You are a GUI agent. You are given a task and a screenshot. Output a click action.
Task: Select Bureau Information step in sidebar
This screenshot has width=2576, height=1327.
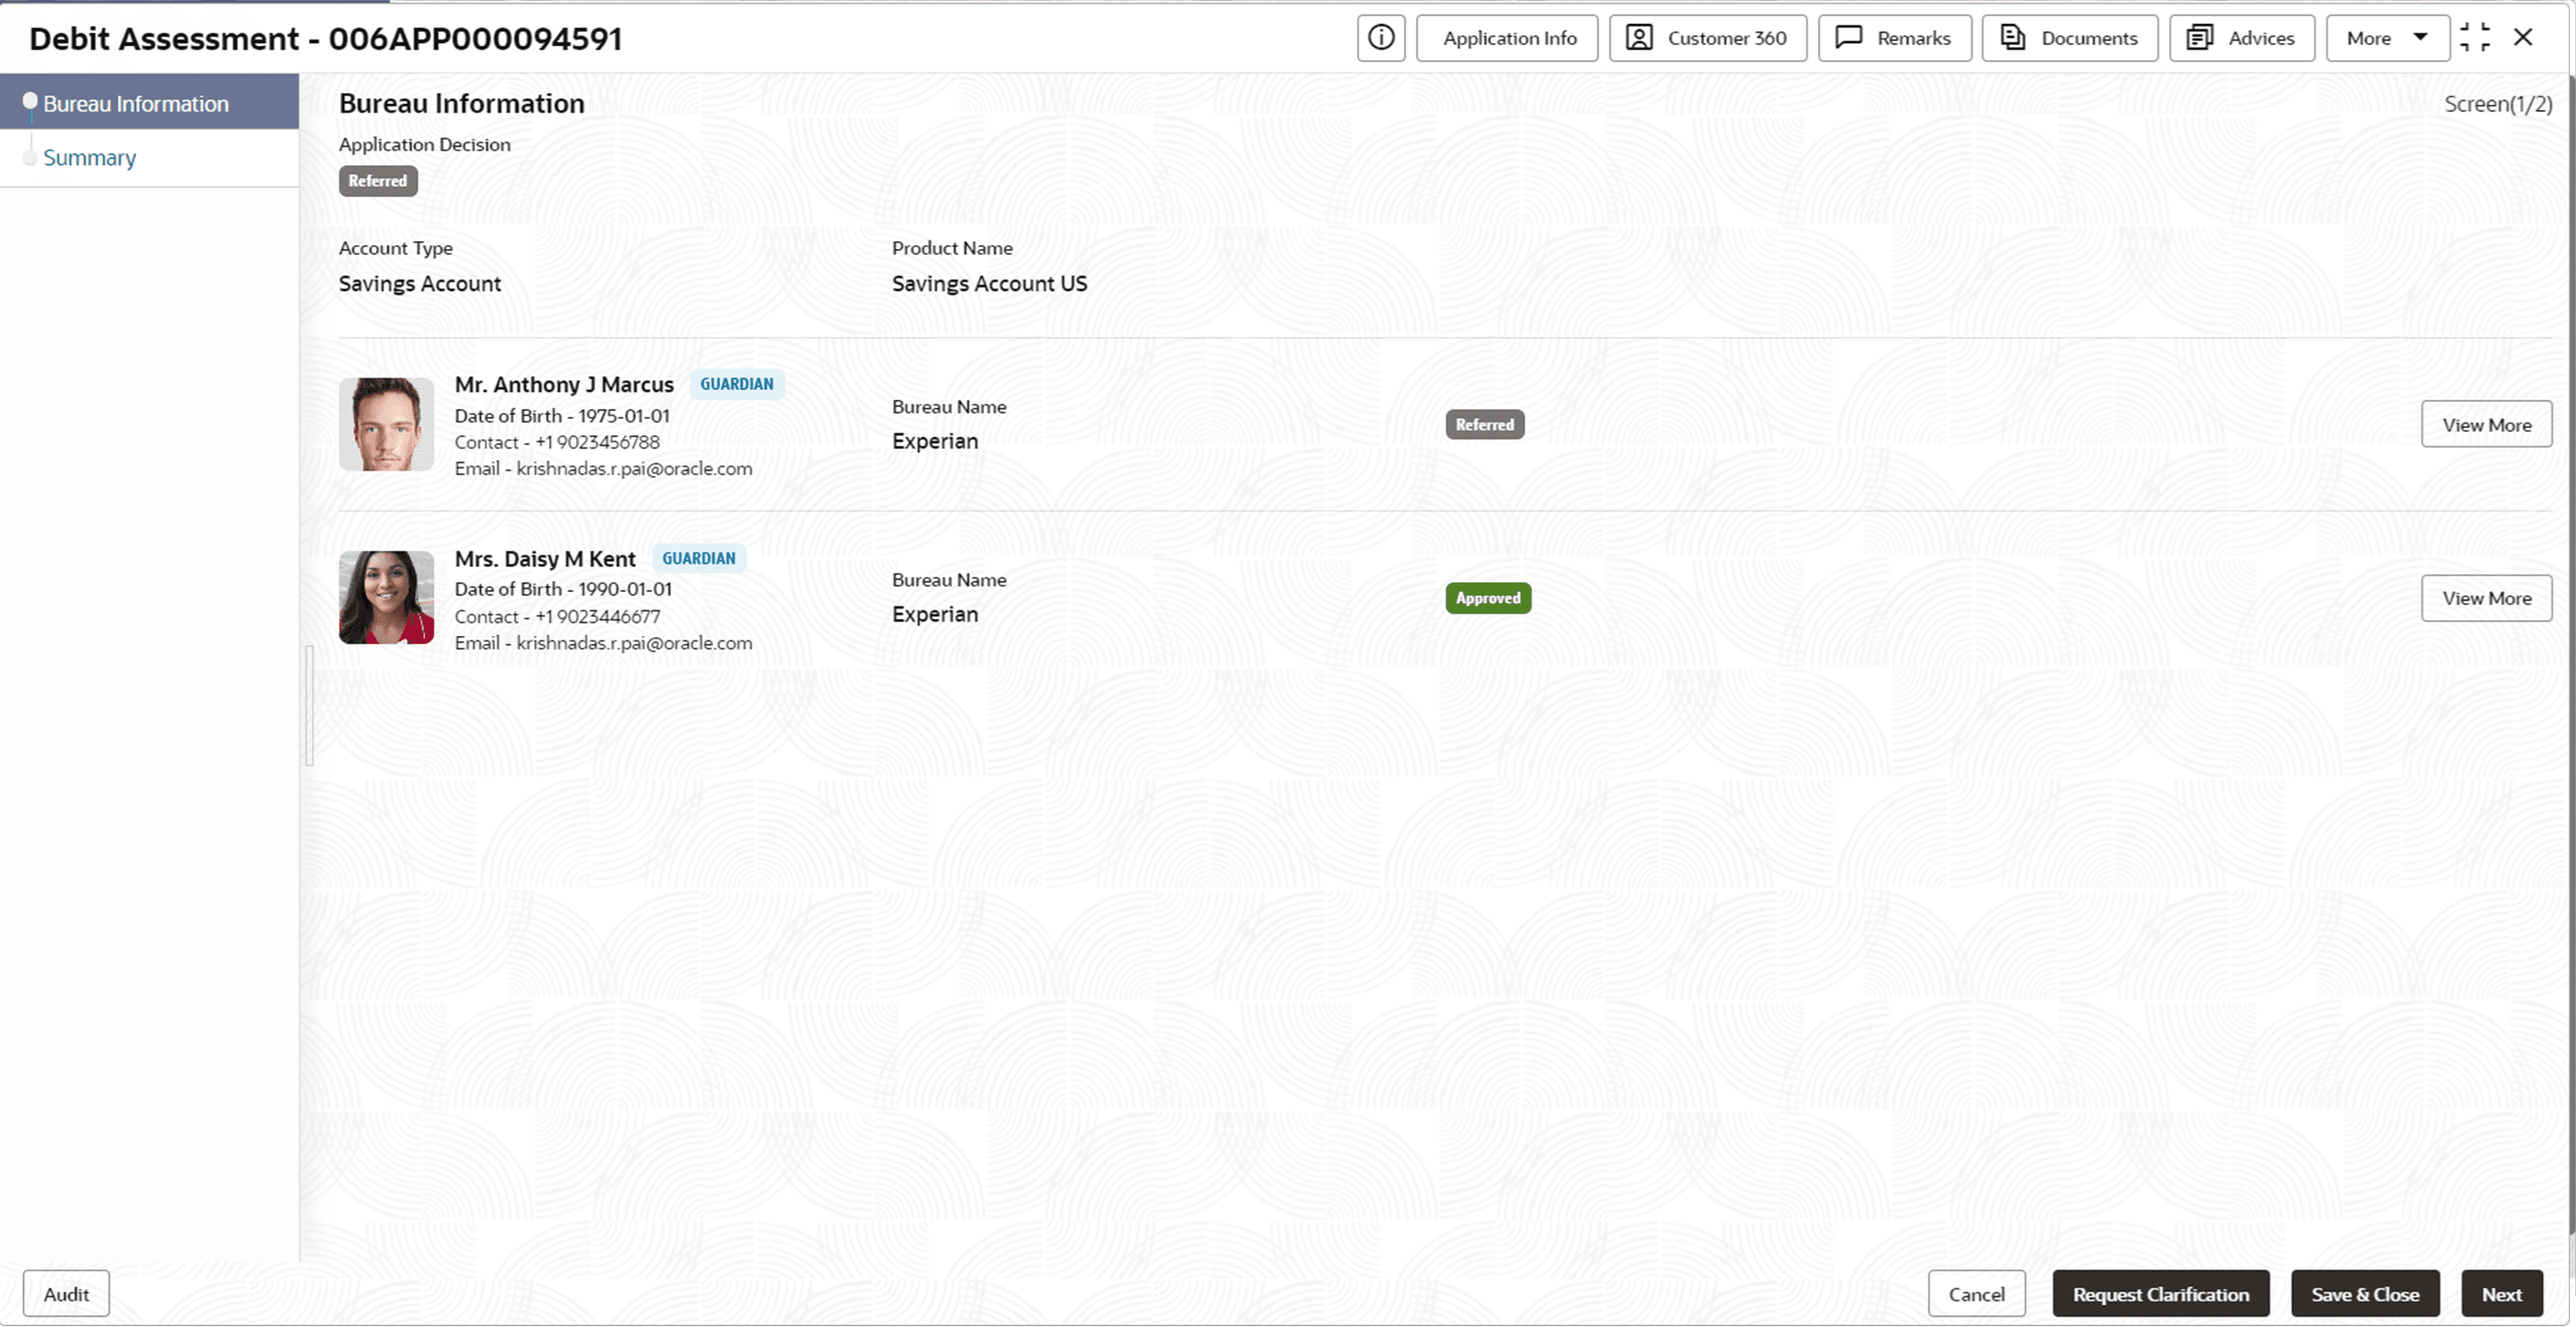136,104
